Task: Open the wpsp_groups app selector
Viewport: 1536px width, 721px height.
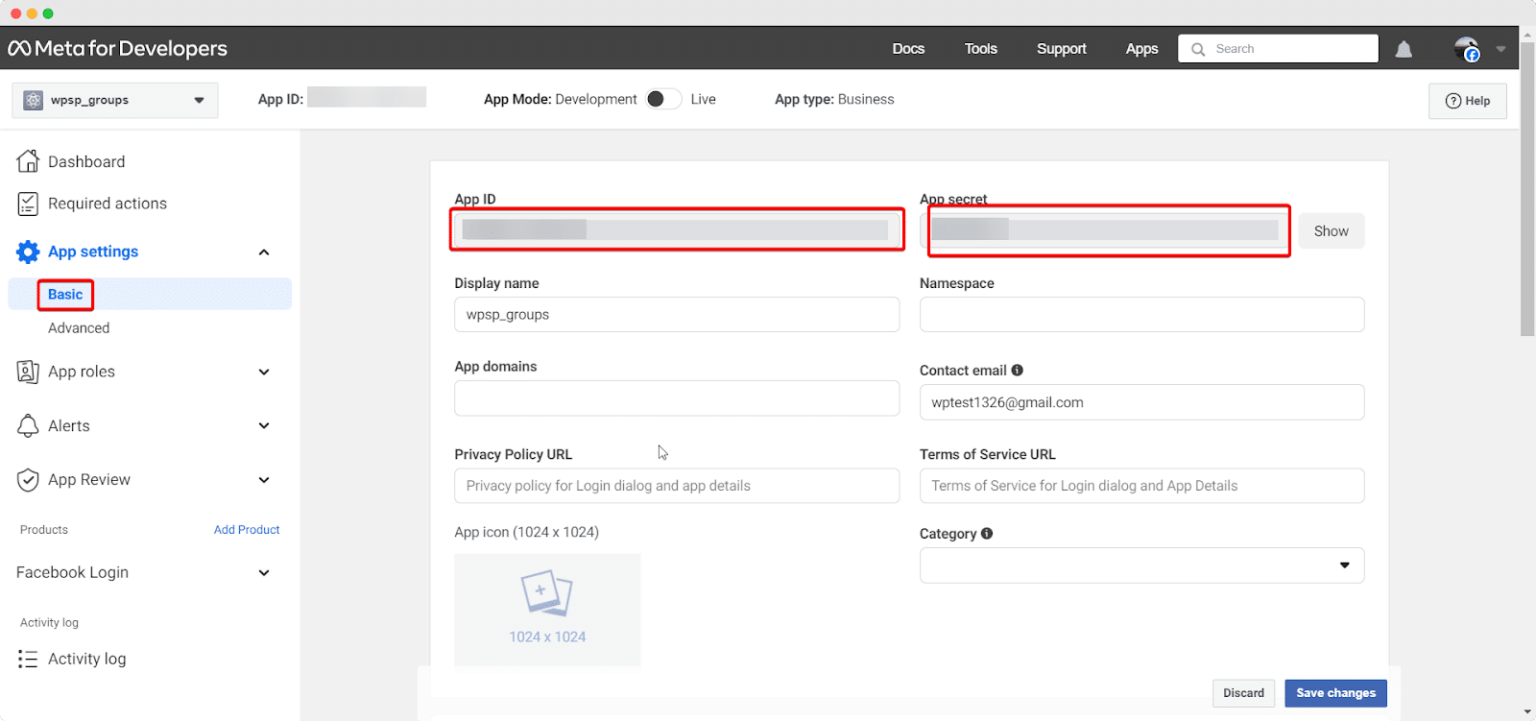Action: point(113,100)
